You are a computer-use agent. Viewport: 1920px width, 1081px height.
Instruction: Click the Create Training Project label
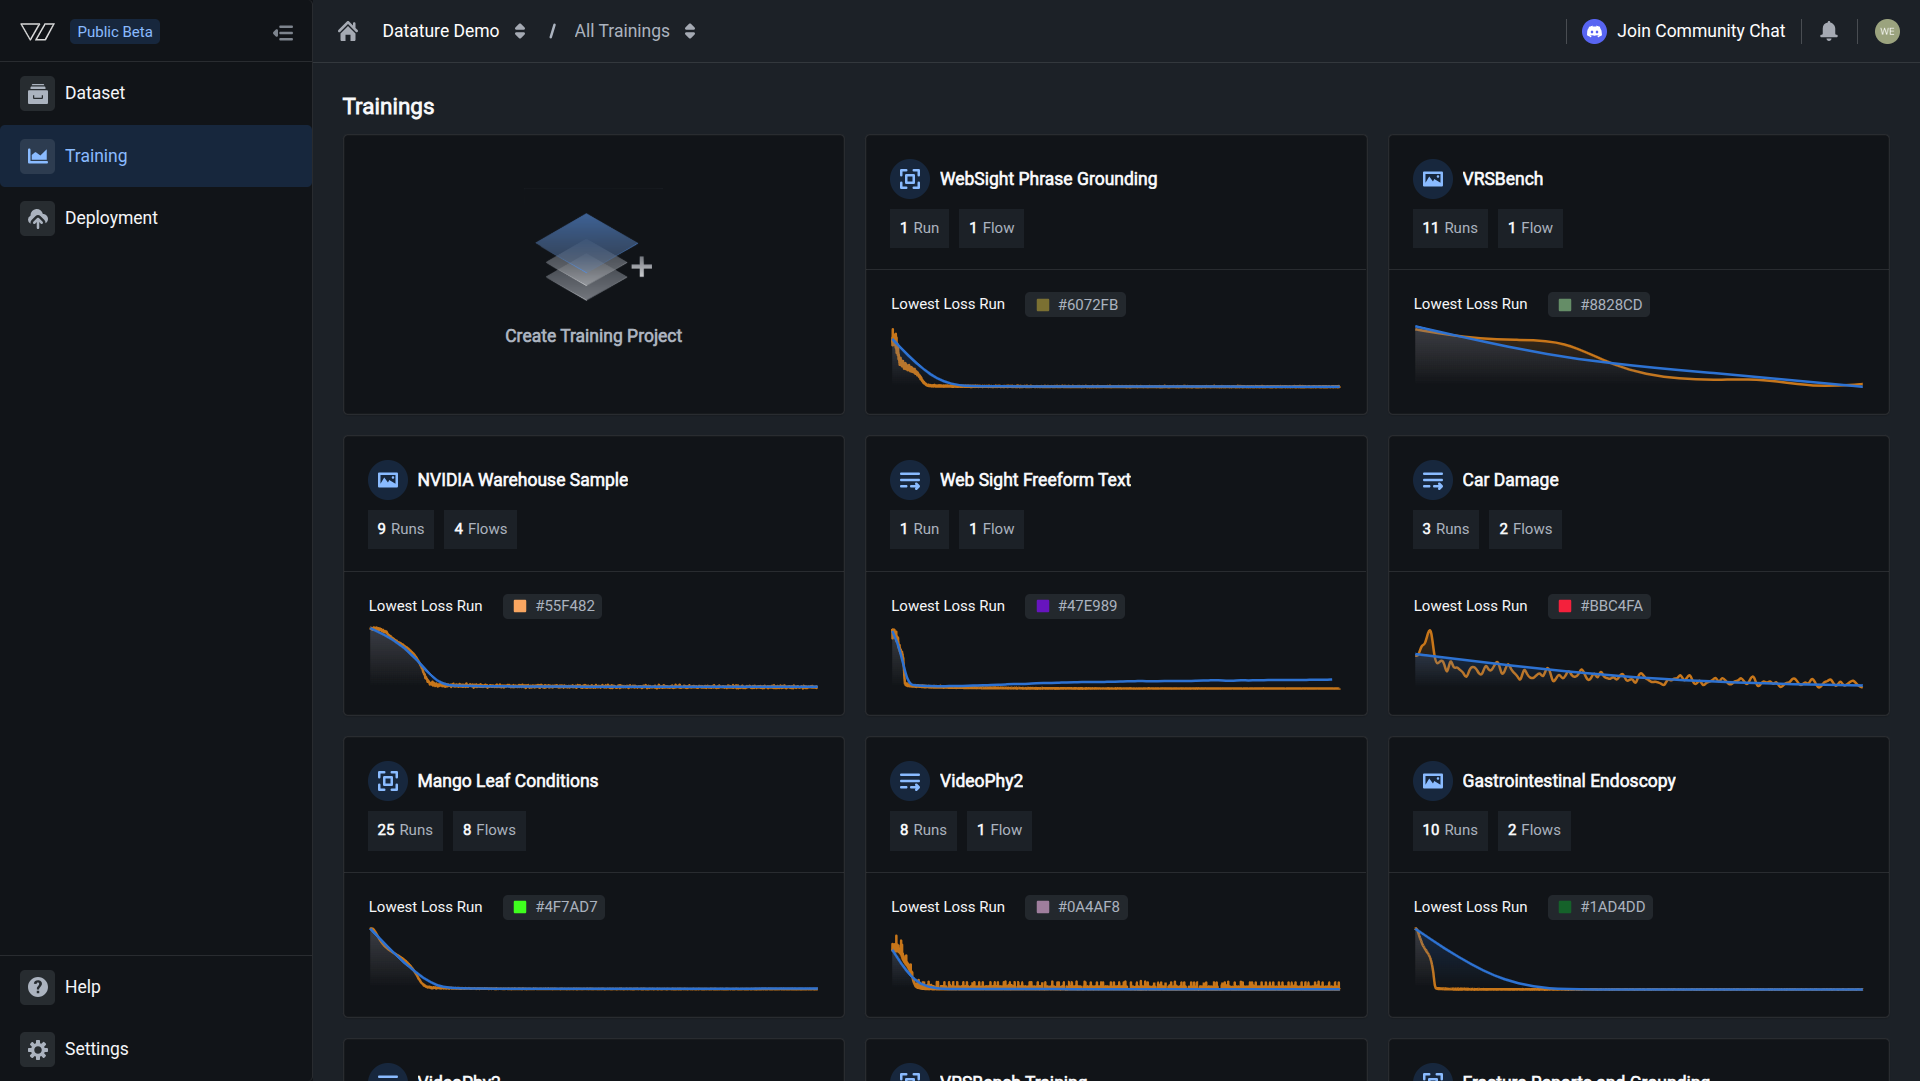point(593,336)
